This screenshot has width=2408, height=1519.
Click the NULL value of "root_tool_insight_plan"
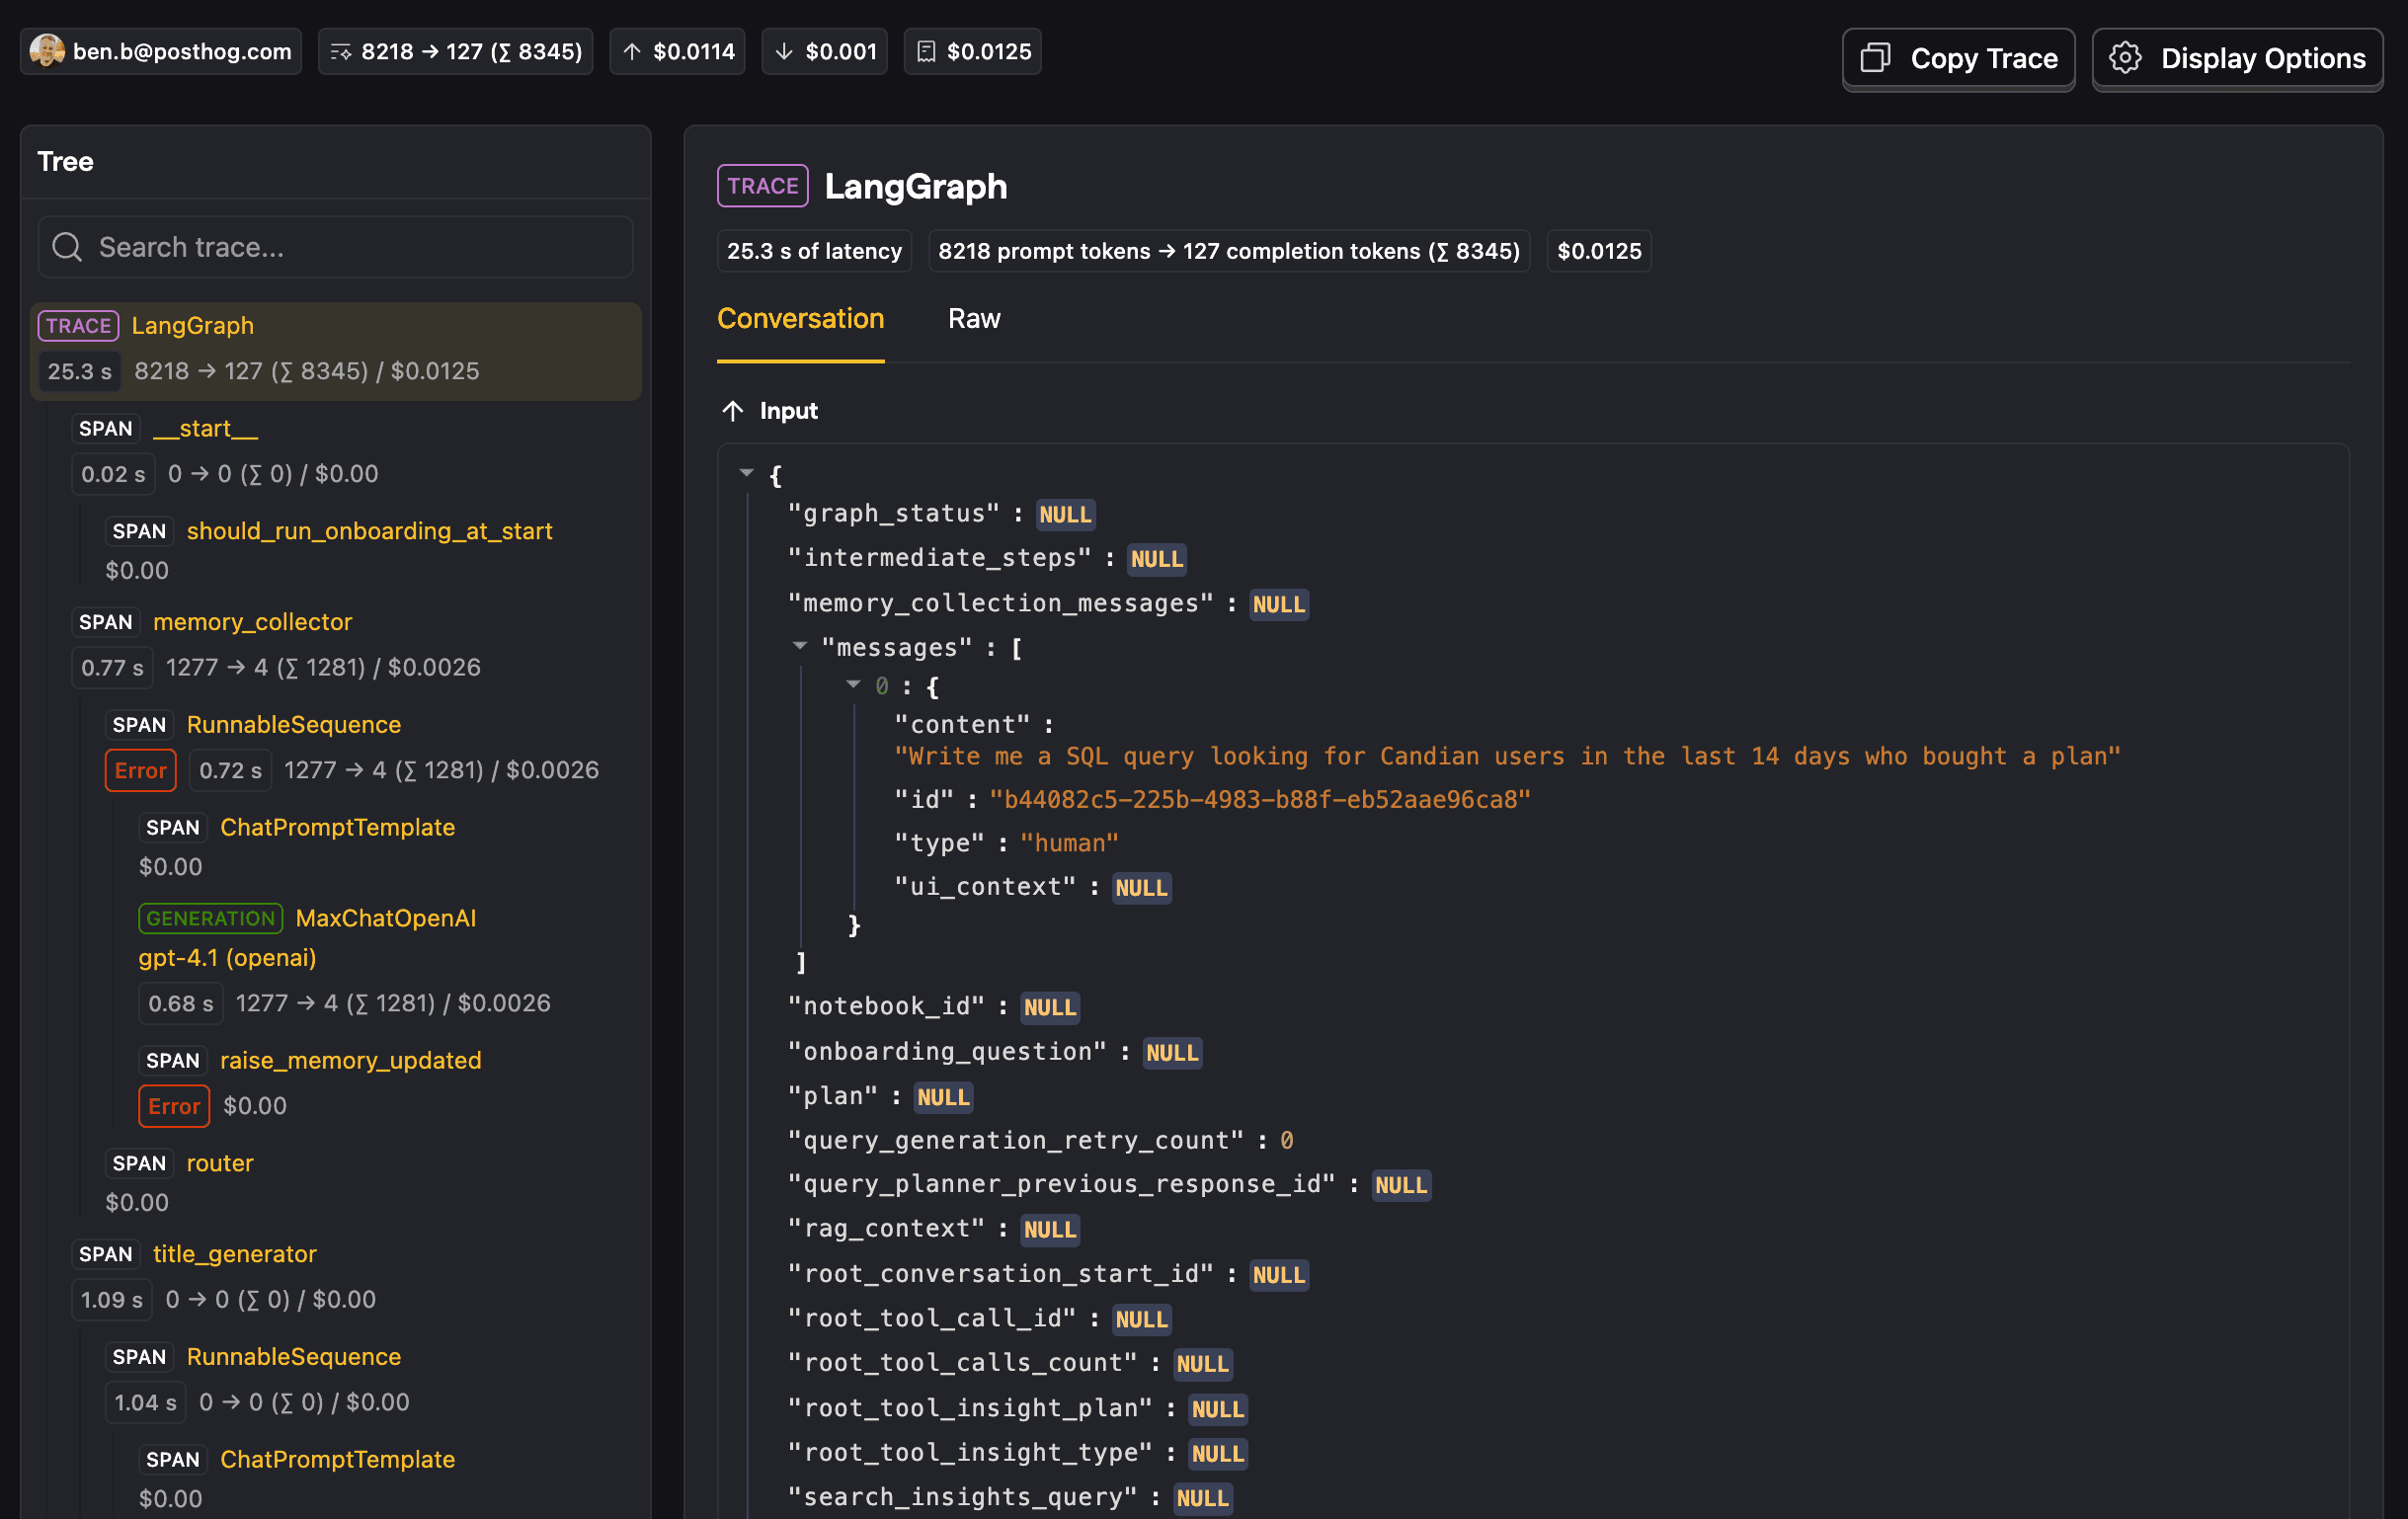pyautogui.click(x=1218, y=1409)
